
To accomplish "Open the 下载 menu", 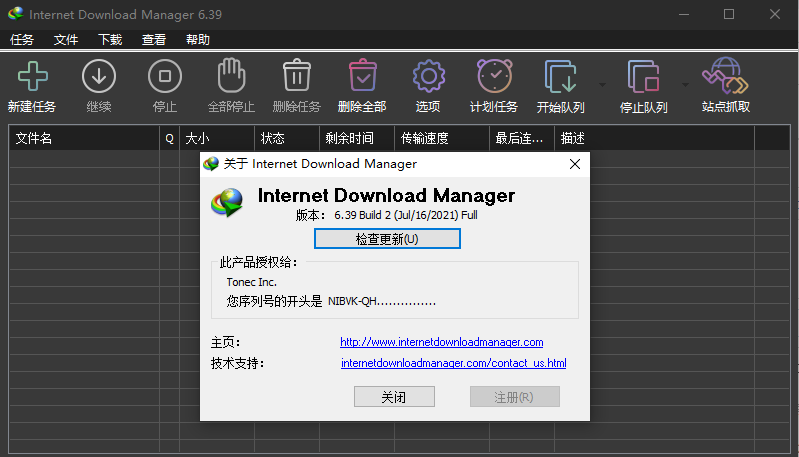I will coord(110,40).
